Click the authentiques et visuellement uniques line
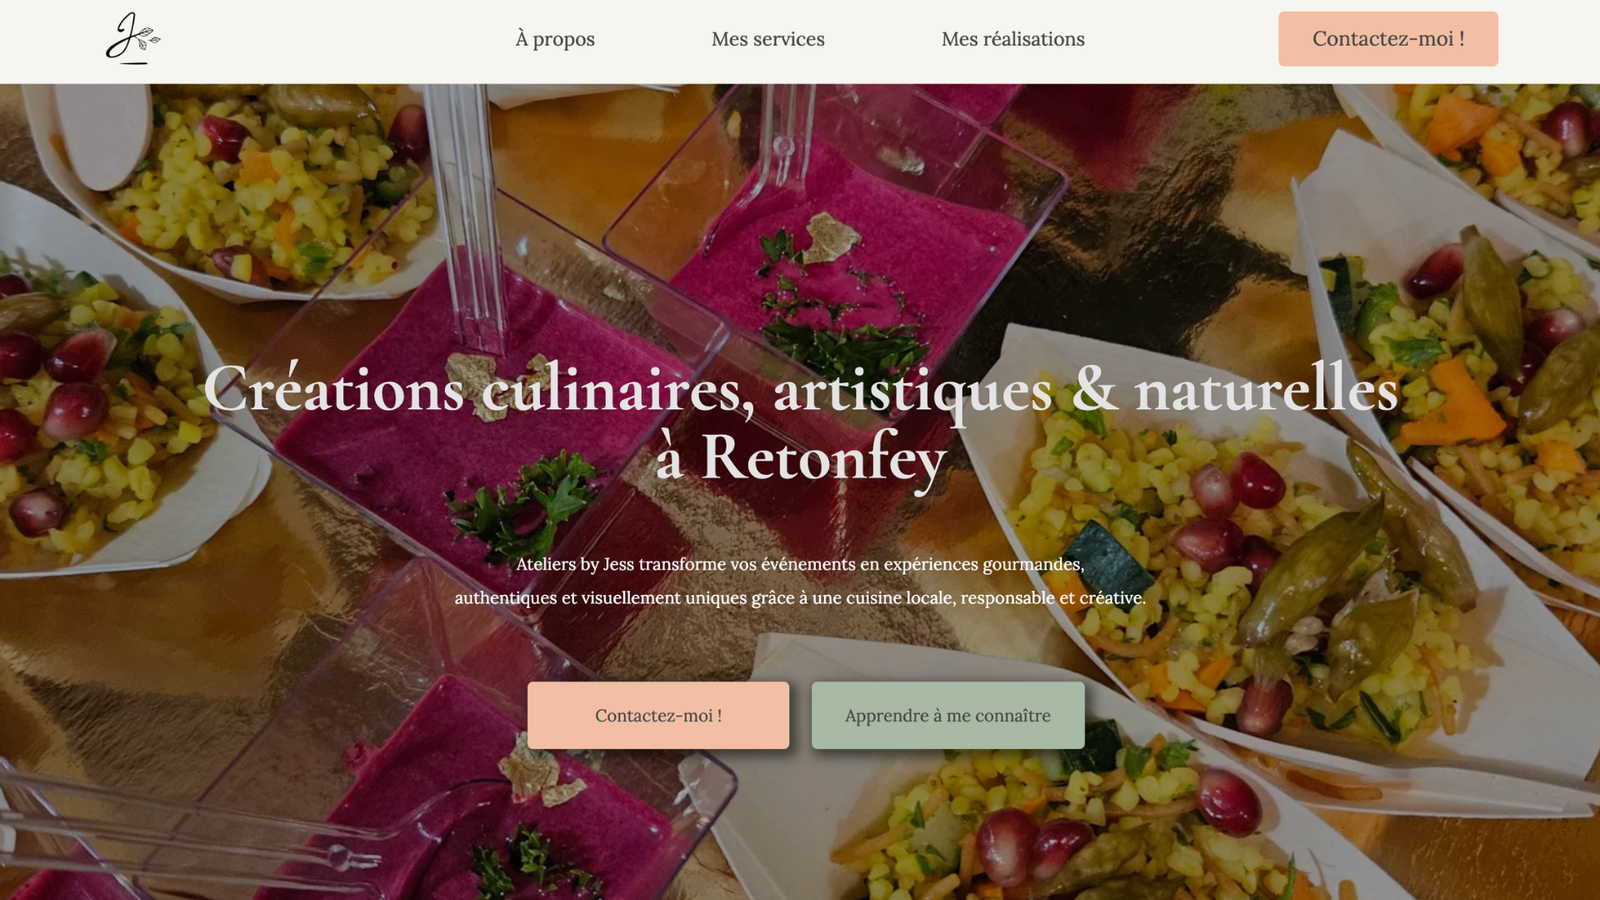Image resolution: width=1600 pixels, height=900 pixels. pos(800,598)
